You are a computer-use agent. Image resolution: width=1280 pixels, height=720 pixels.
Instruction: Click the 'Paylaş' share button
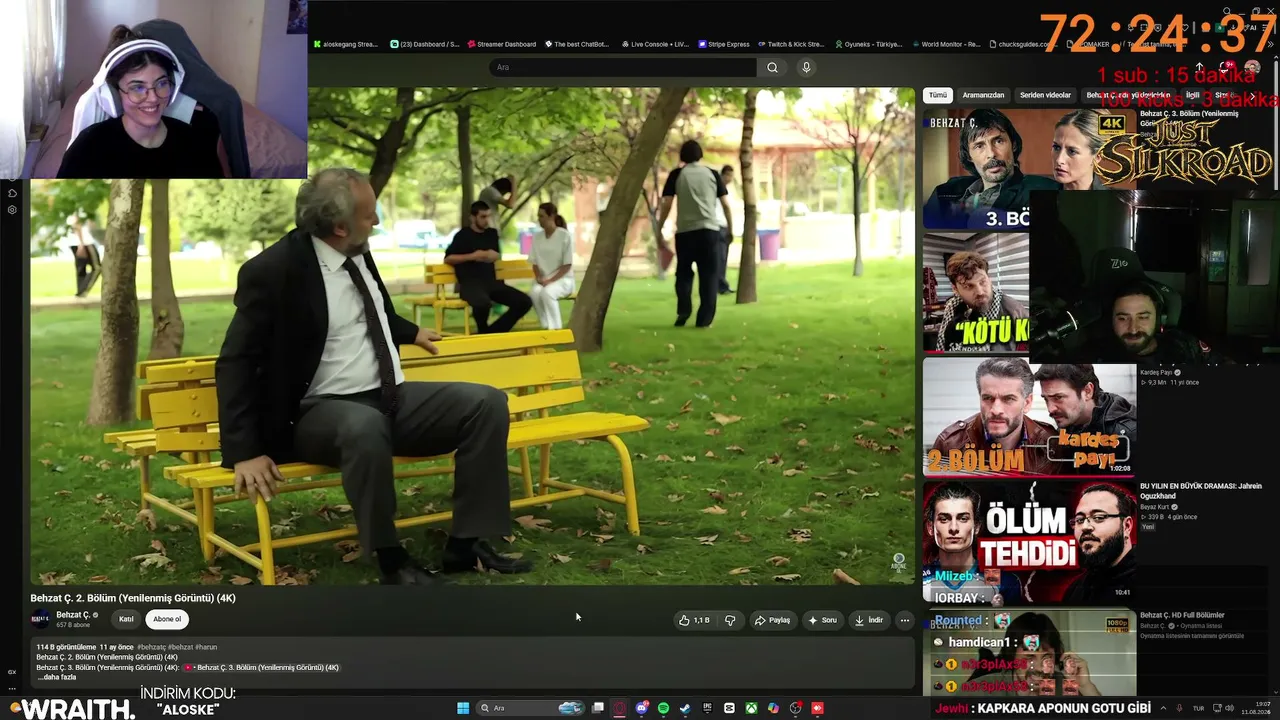[772, 620]
